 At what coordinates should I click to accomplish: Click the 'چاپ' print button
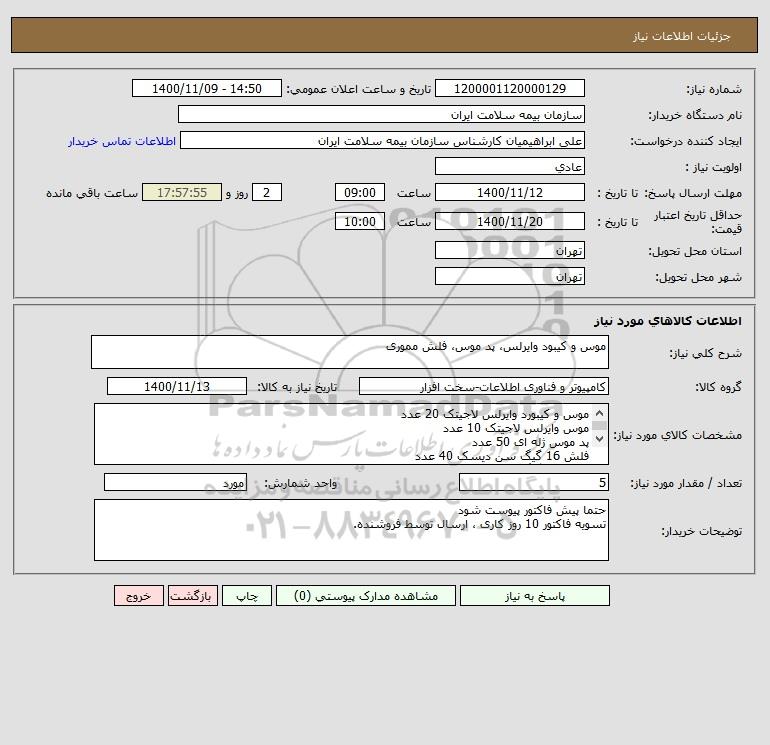coord(247,596)
